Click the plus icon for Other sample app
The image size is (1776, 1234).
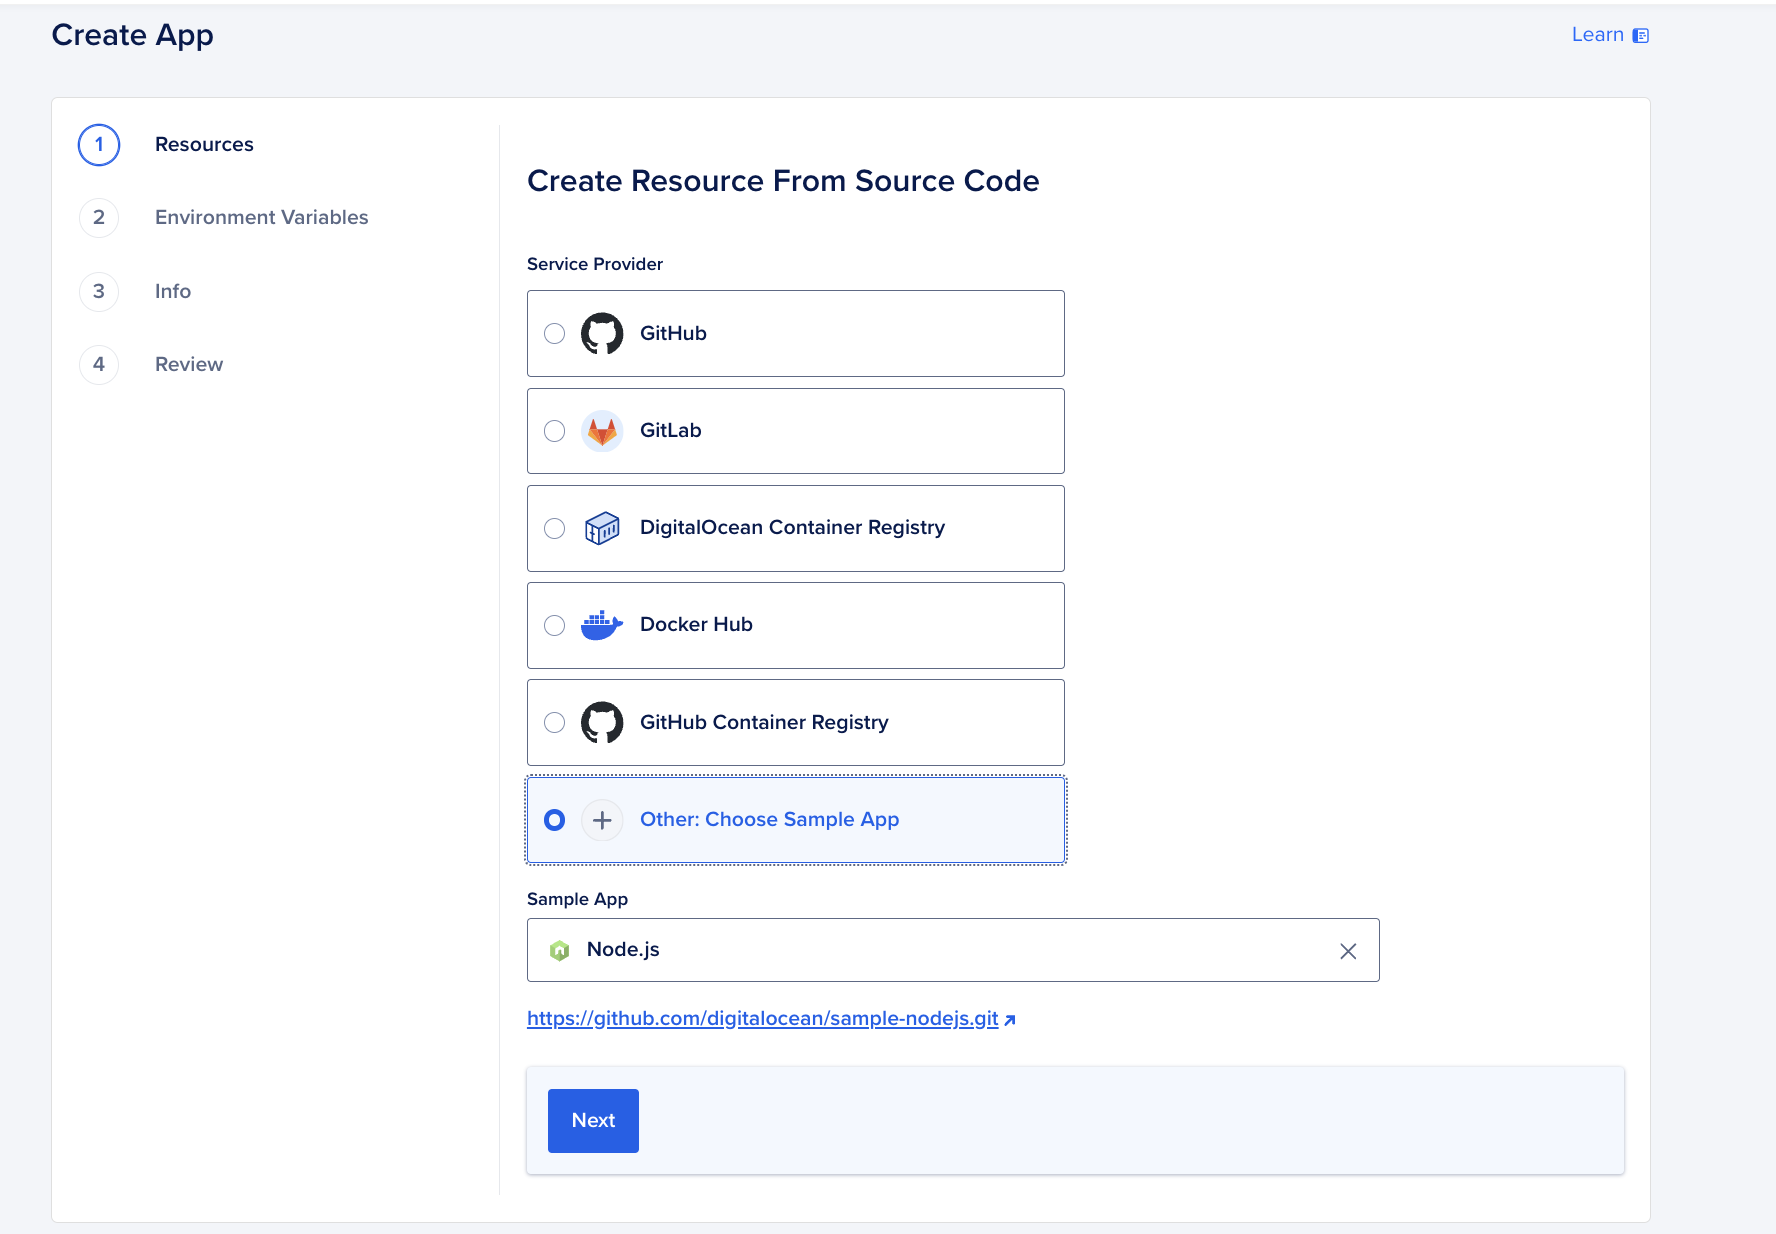[x=602, y=820]
